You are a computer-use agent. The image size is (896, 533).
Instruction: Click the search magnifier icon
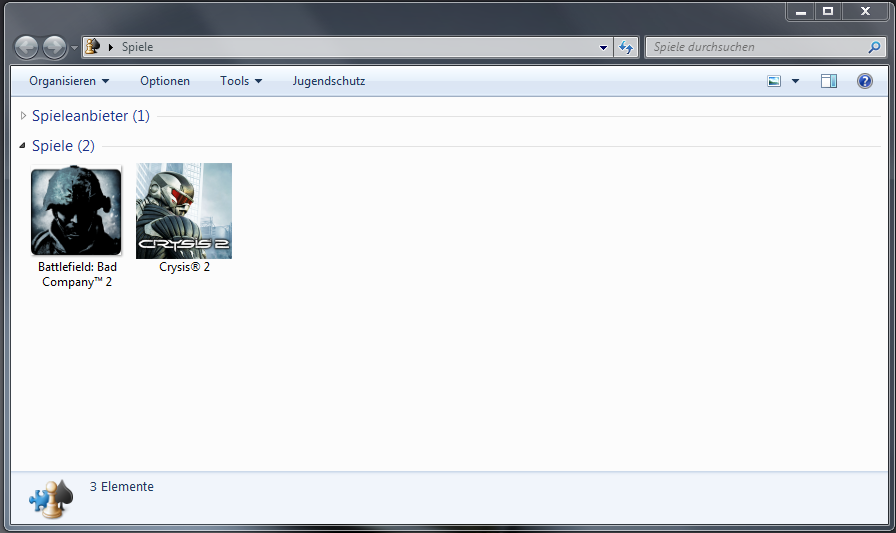pyautogui.click(x=874, y=47)
